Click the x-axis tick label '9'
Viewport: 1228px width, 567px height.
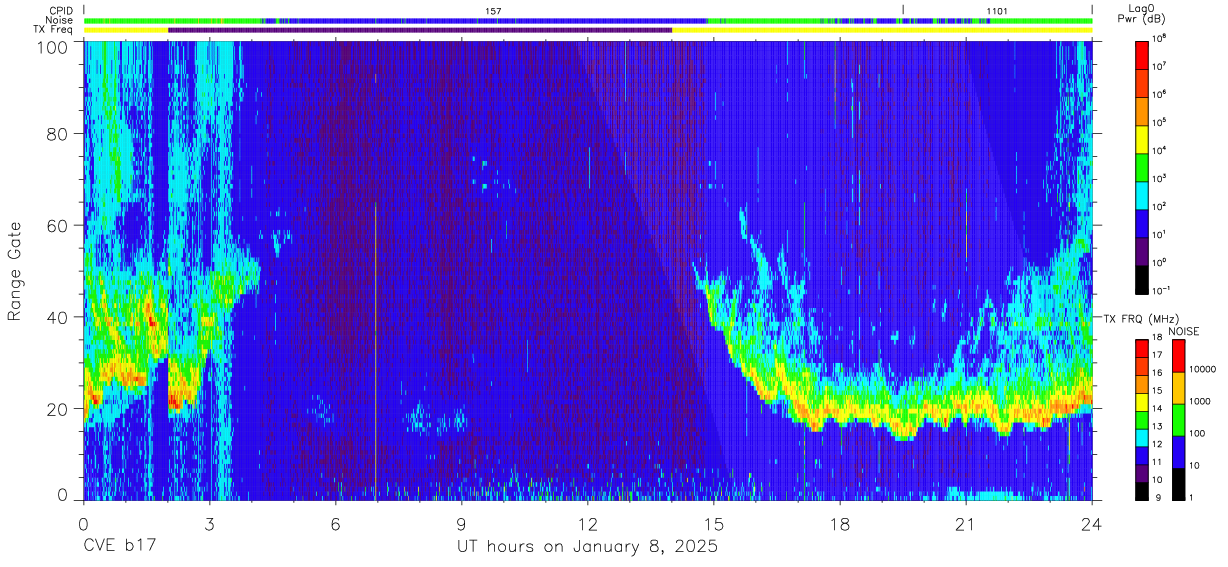coord(462,523)
